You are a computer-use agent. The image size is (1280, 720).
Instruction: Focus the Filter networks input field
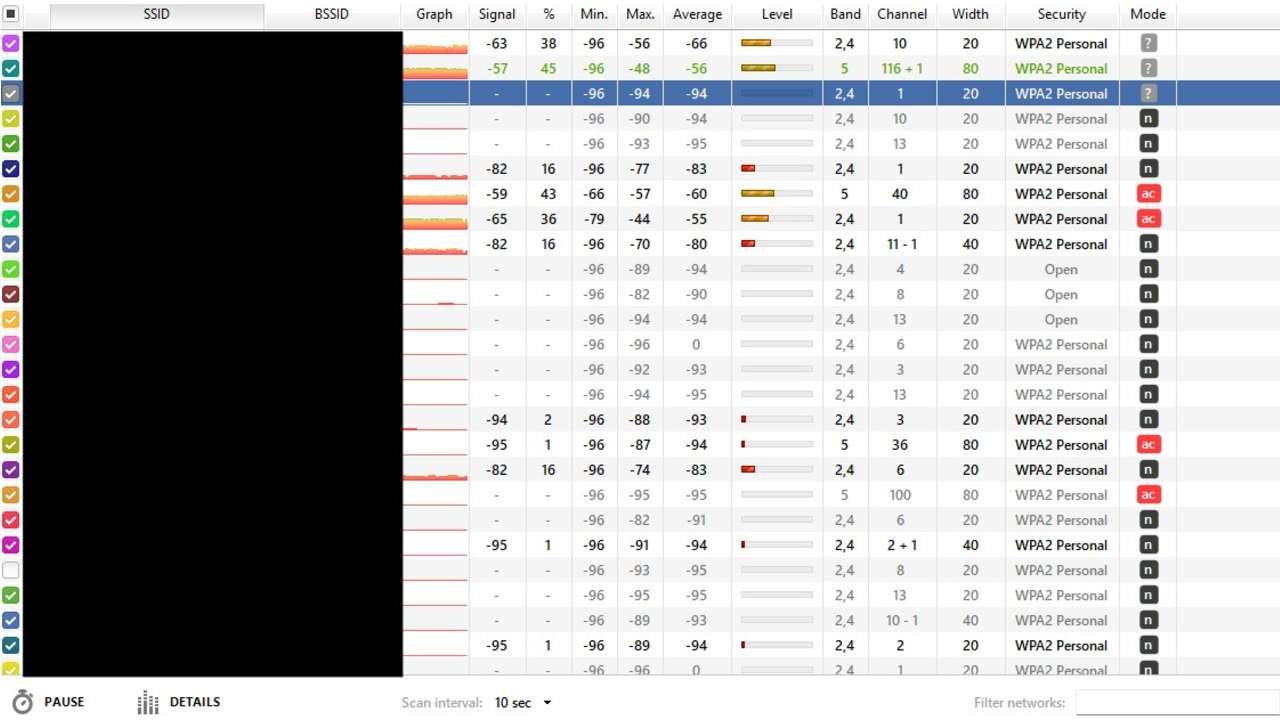click(x=1176, y=703)
